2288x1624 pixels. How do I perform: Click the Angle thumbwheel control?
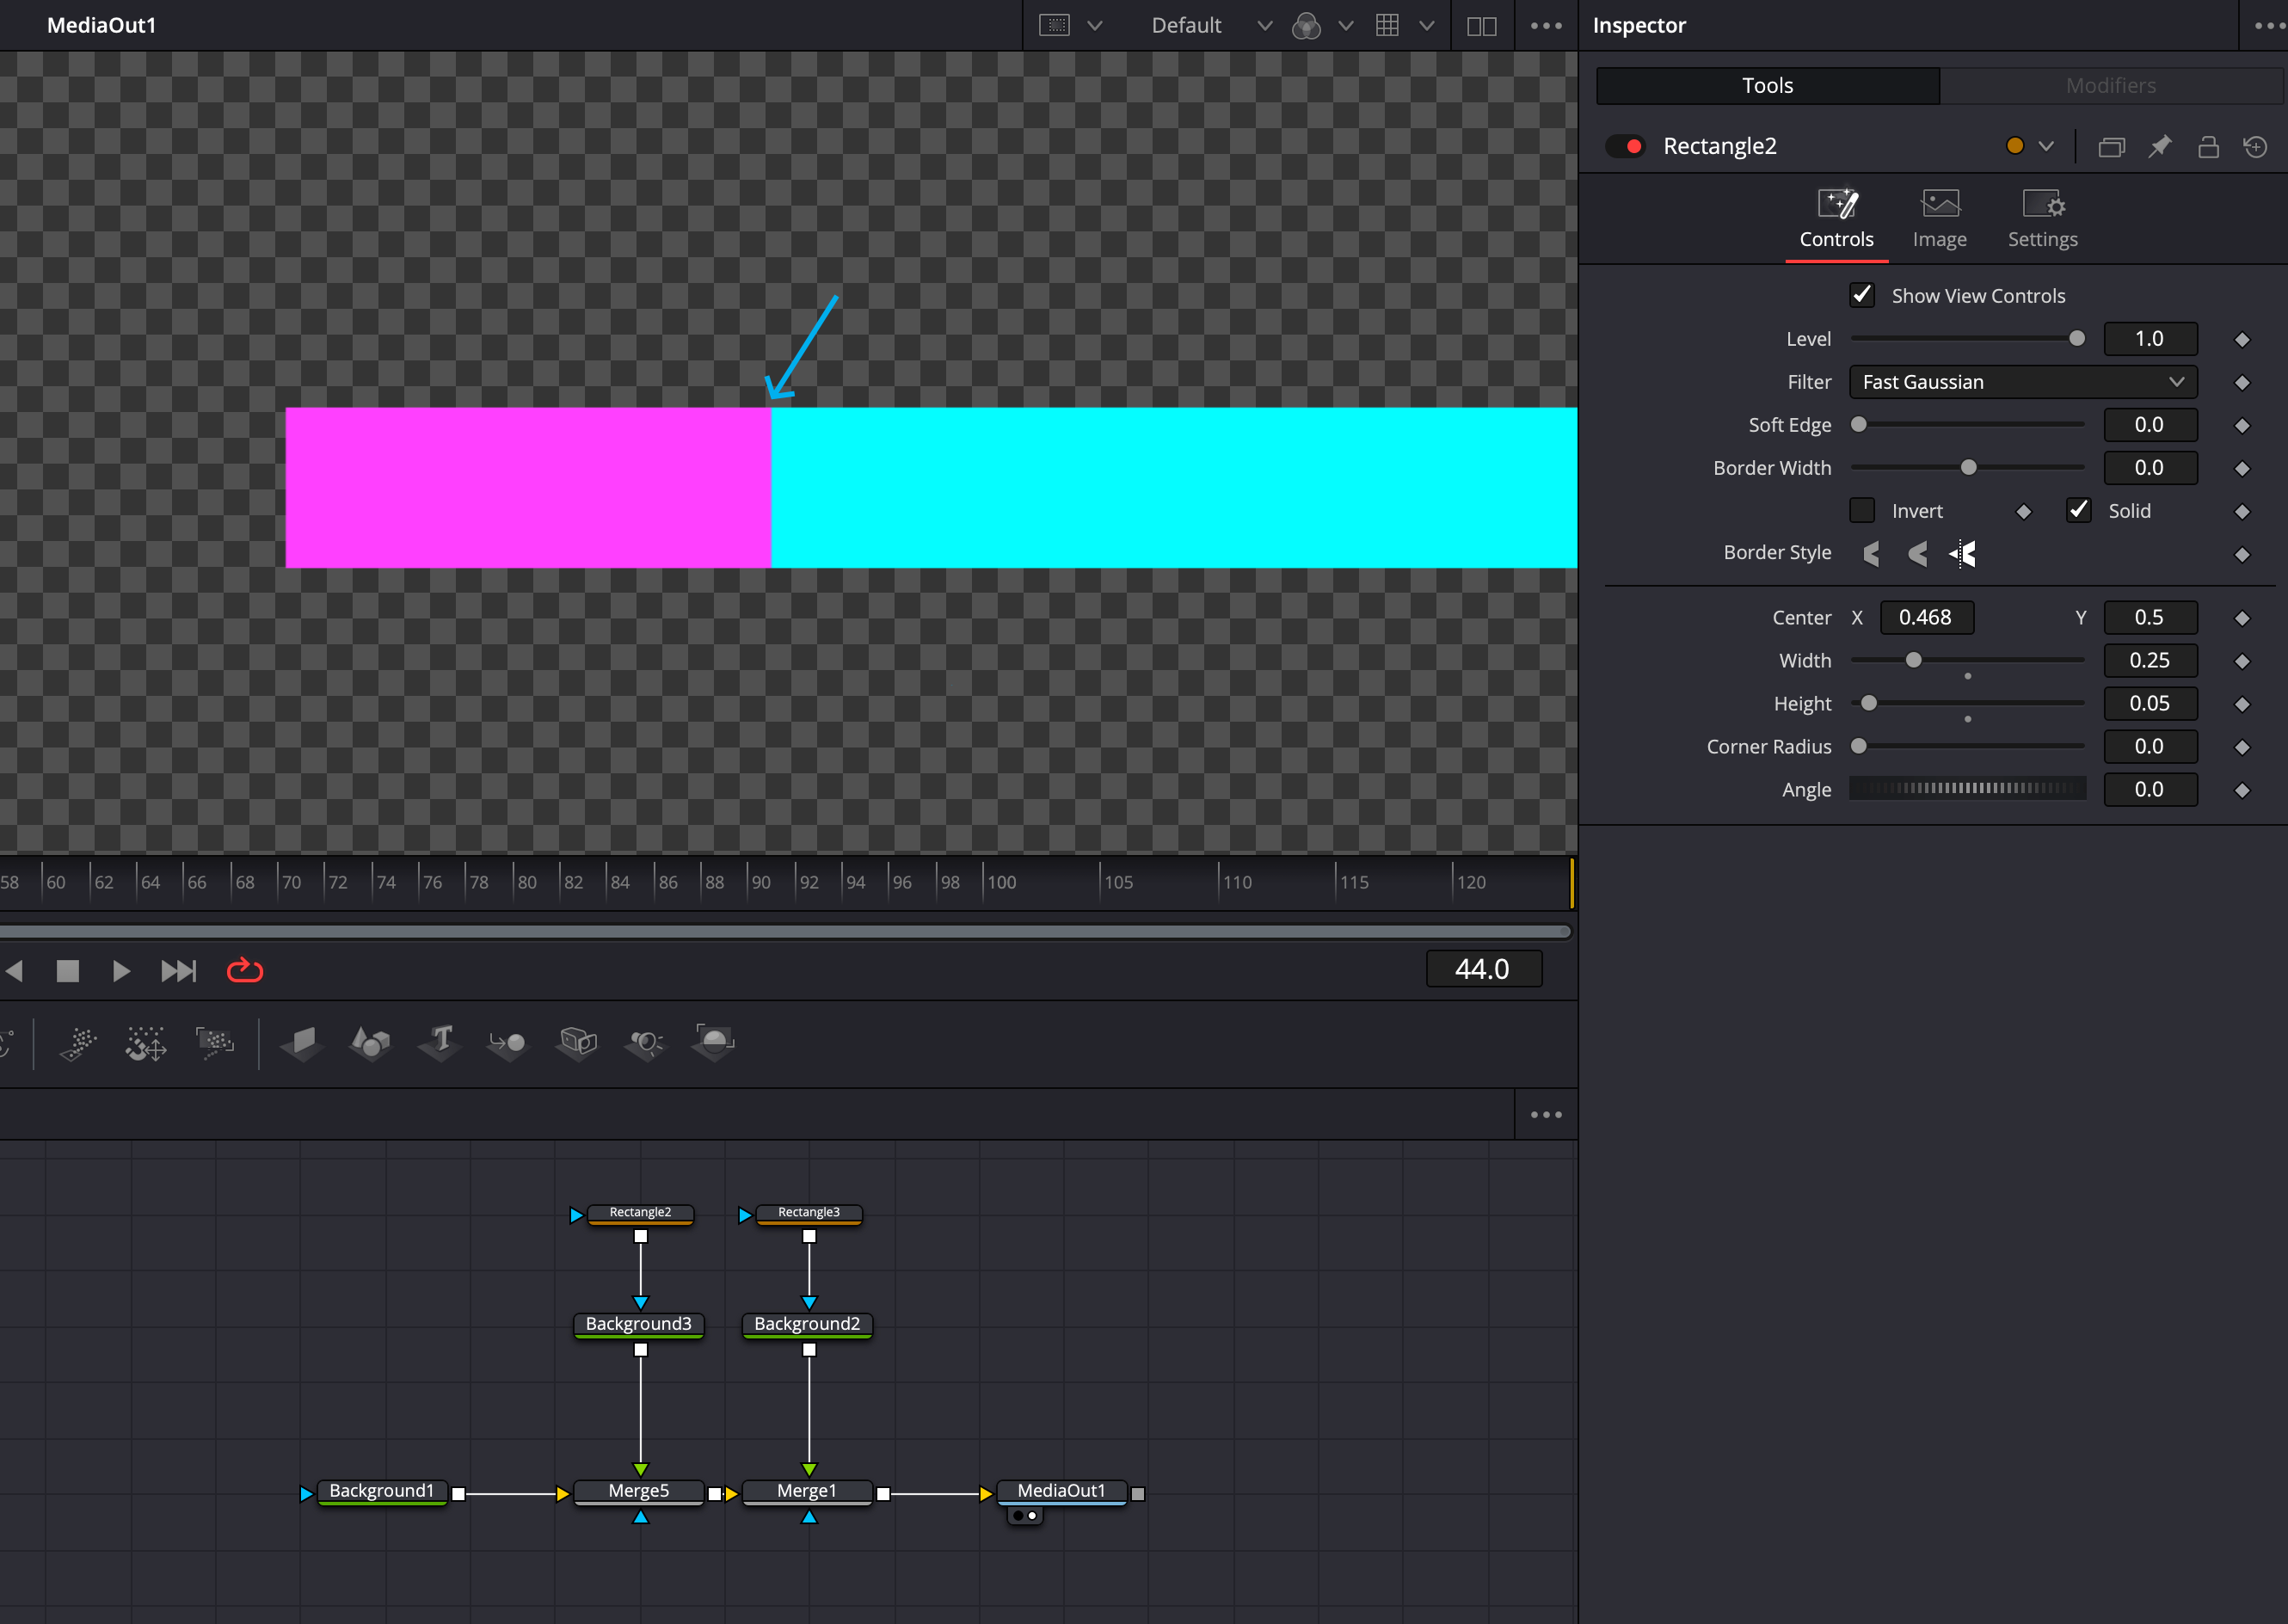tap(1967, 788)
